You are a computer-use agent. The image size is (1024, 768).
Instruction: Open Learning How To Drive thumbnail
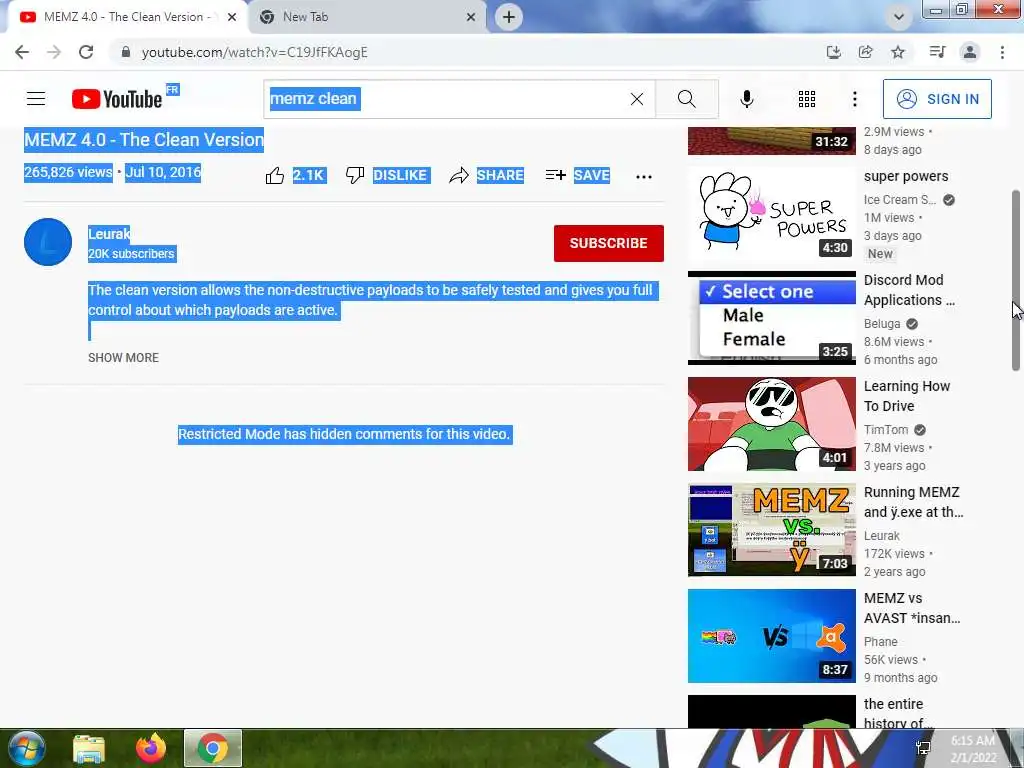771,424
